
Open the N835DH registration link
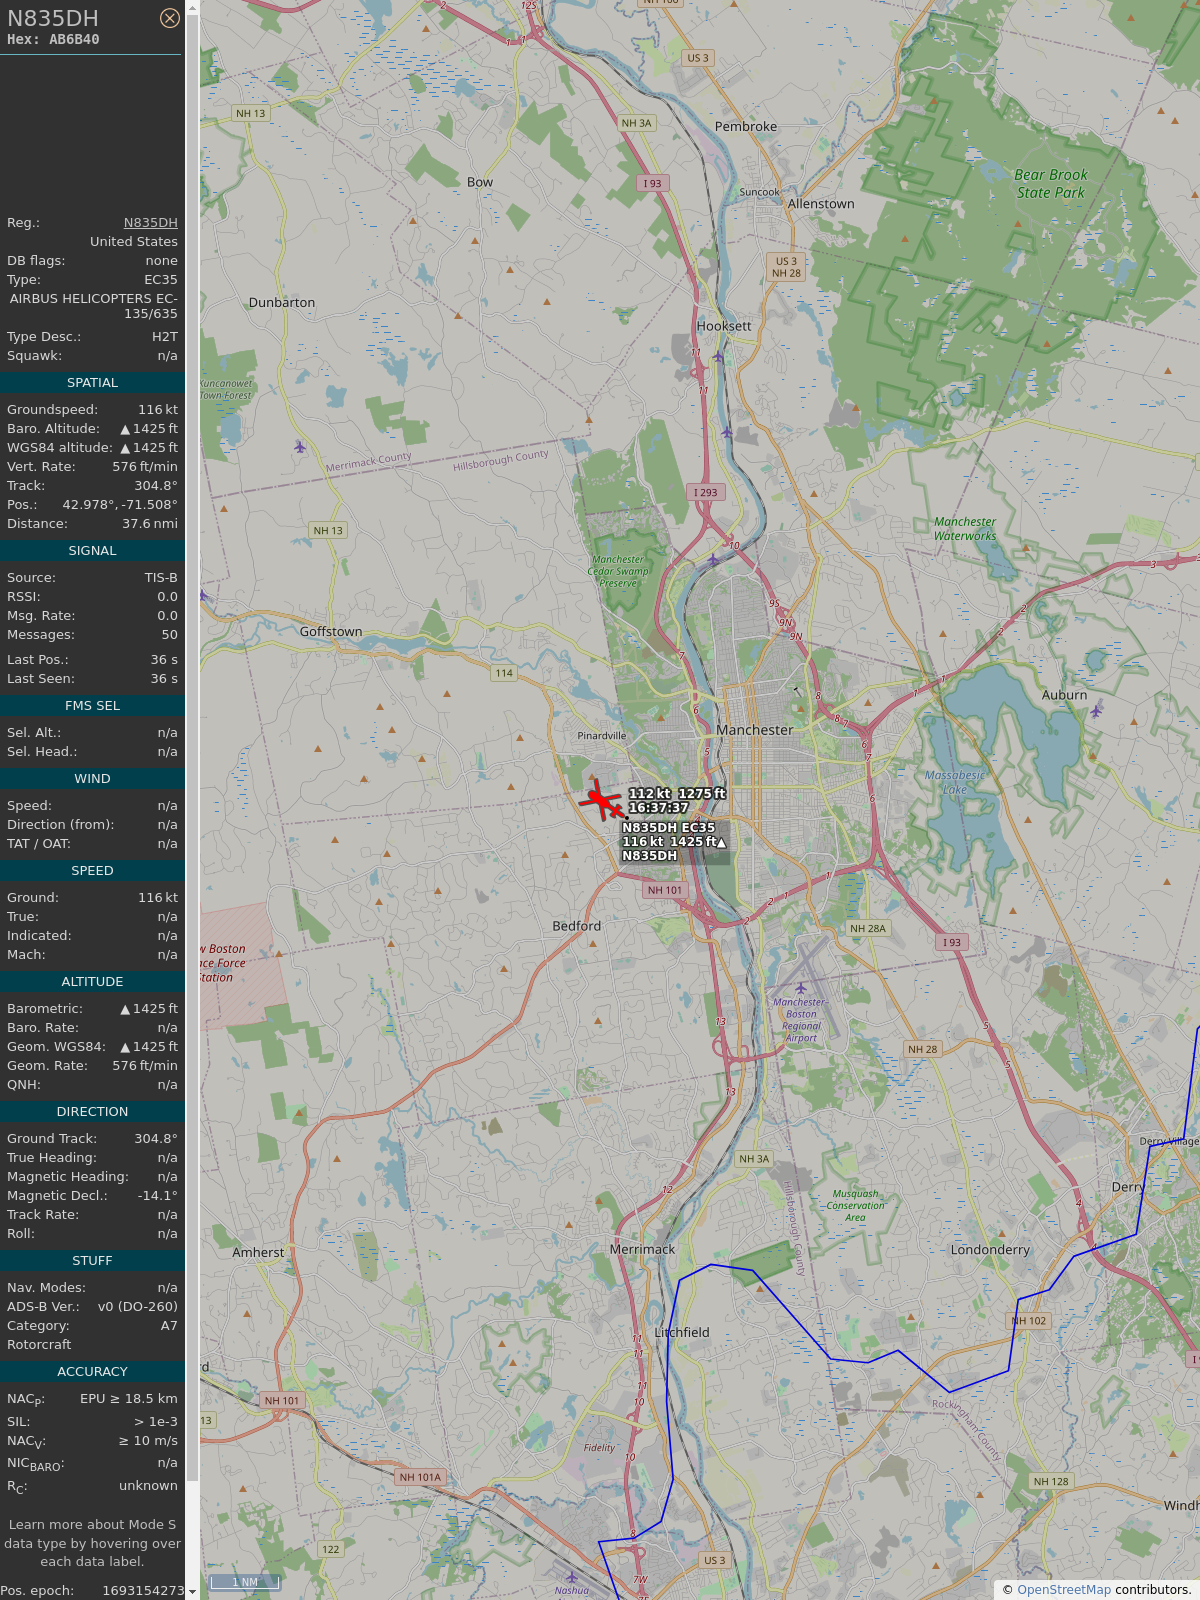[x=151, y=223]
